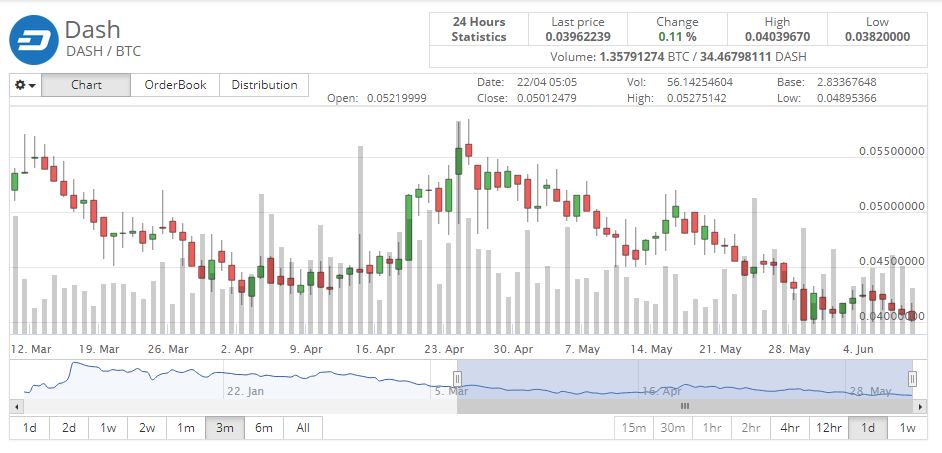Click the Dash coin logo icon
The height and width of the screenshot is (453, 942).
click(x=34, y=40)
